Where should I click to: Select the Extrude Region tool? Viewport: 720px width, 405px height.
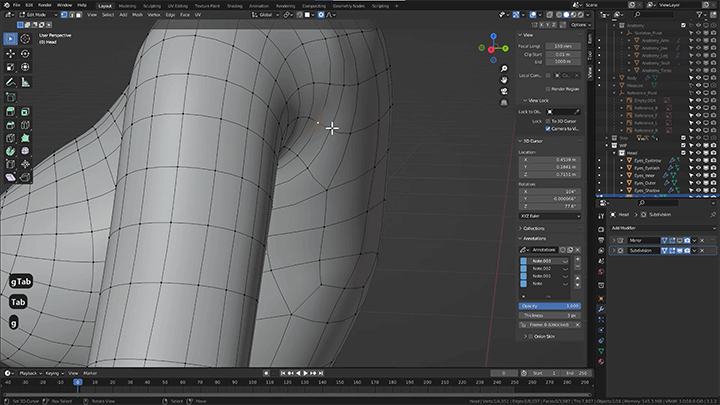point(11,112)
